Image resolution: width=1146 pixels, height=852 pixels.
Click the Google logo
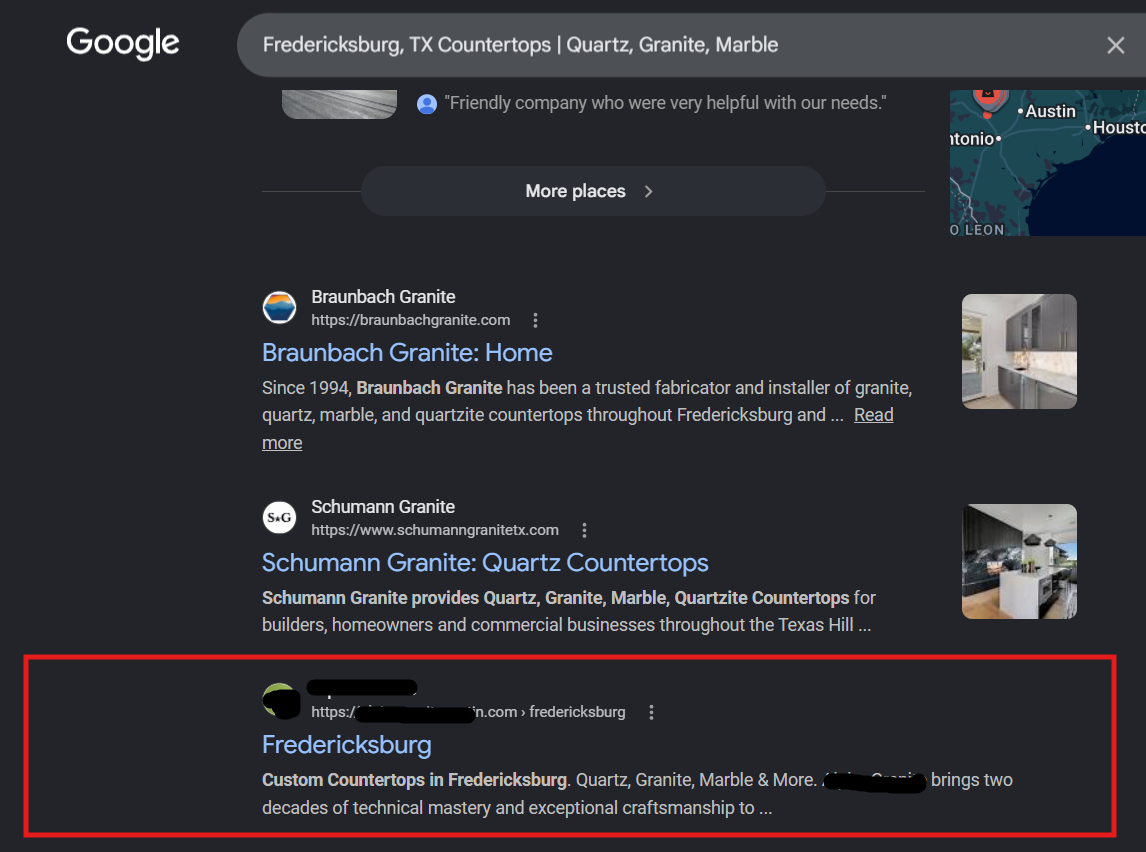(123, 43)
